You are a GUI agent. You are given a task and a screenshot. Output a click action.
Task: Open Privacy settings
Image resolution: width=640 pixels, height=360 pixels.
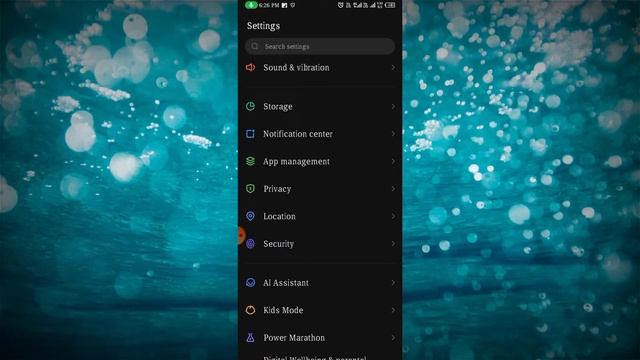(320, 189)
